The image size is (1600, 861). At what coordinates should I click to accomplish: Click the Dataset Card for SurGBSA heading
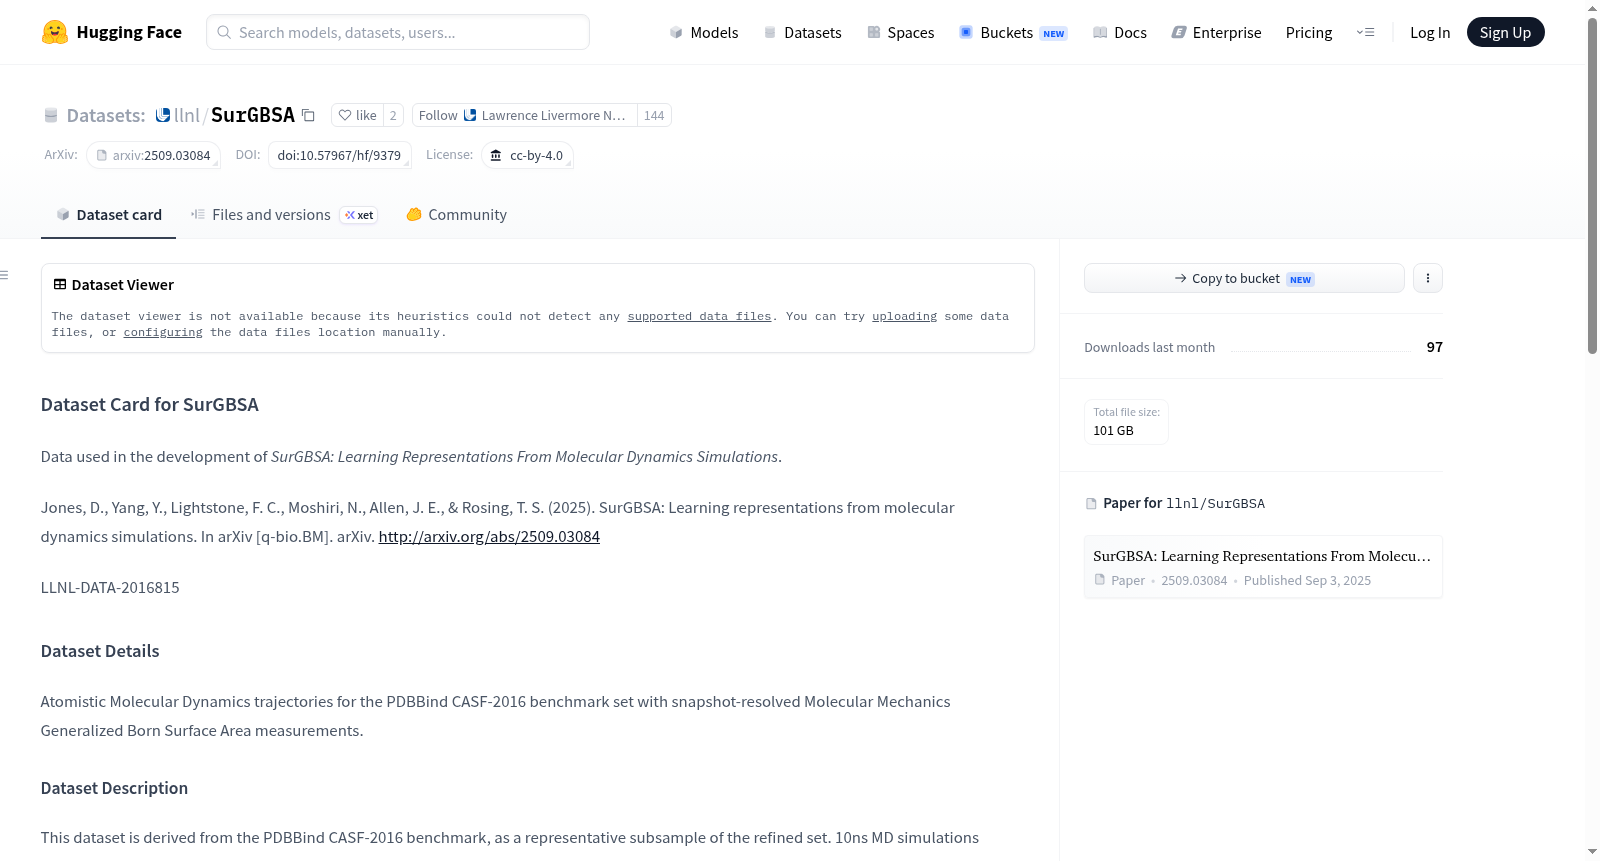(150, 405)
